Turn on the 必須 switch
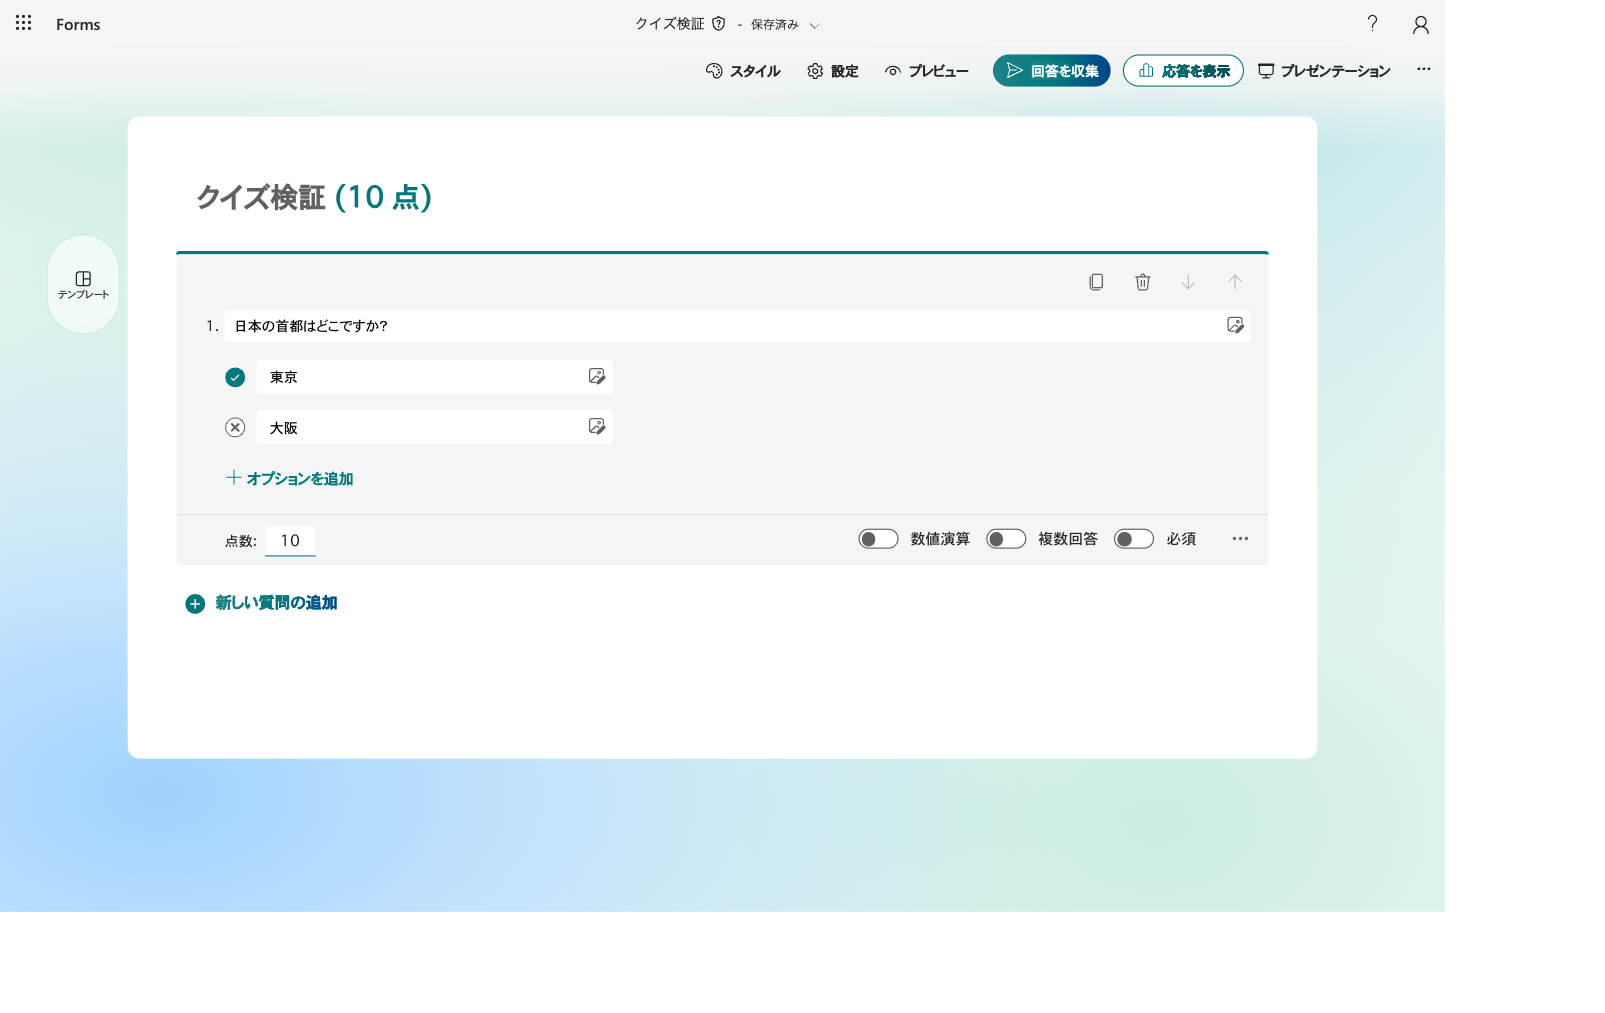1605x1013 pixels. coord(1134,539)
